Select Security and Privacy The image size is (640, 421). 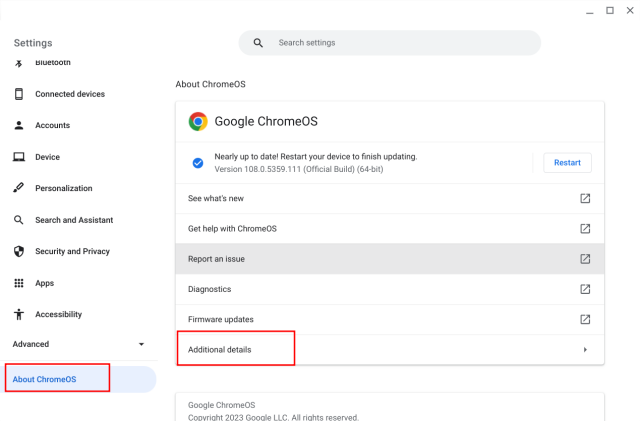[72, 251]
